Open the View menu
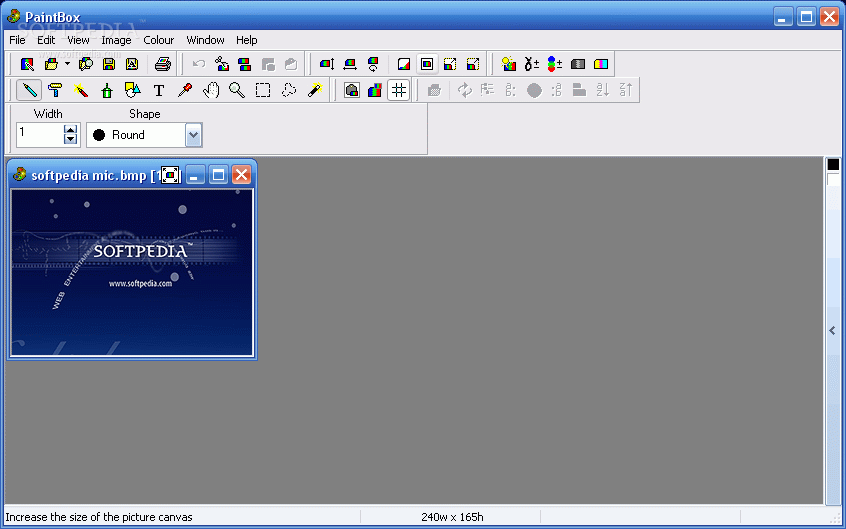 78,40
